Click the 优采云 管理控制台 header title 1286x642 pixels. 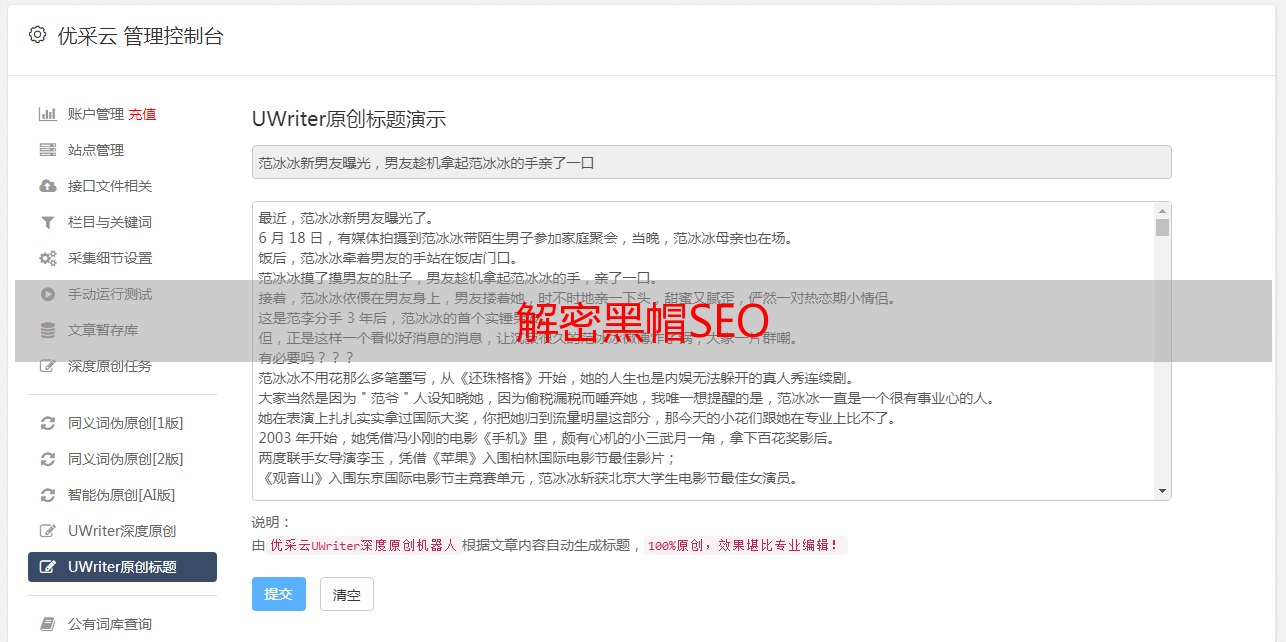coord(141,36)
